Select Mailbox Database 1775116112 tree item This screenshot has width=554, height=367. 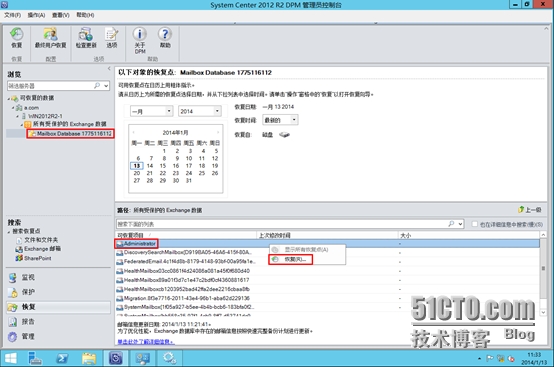coord(71,134)
